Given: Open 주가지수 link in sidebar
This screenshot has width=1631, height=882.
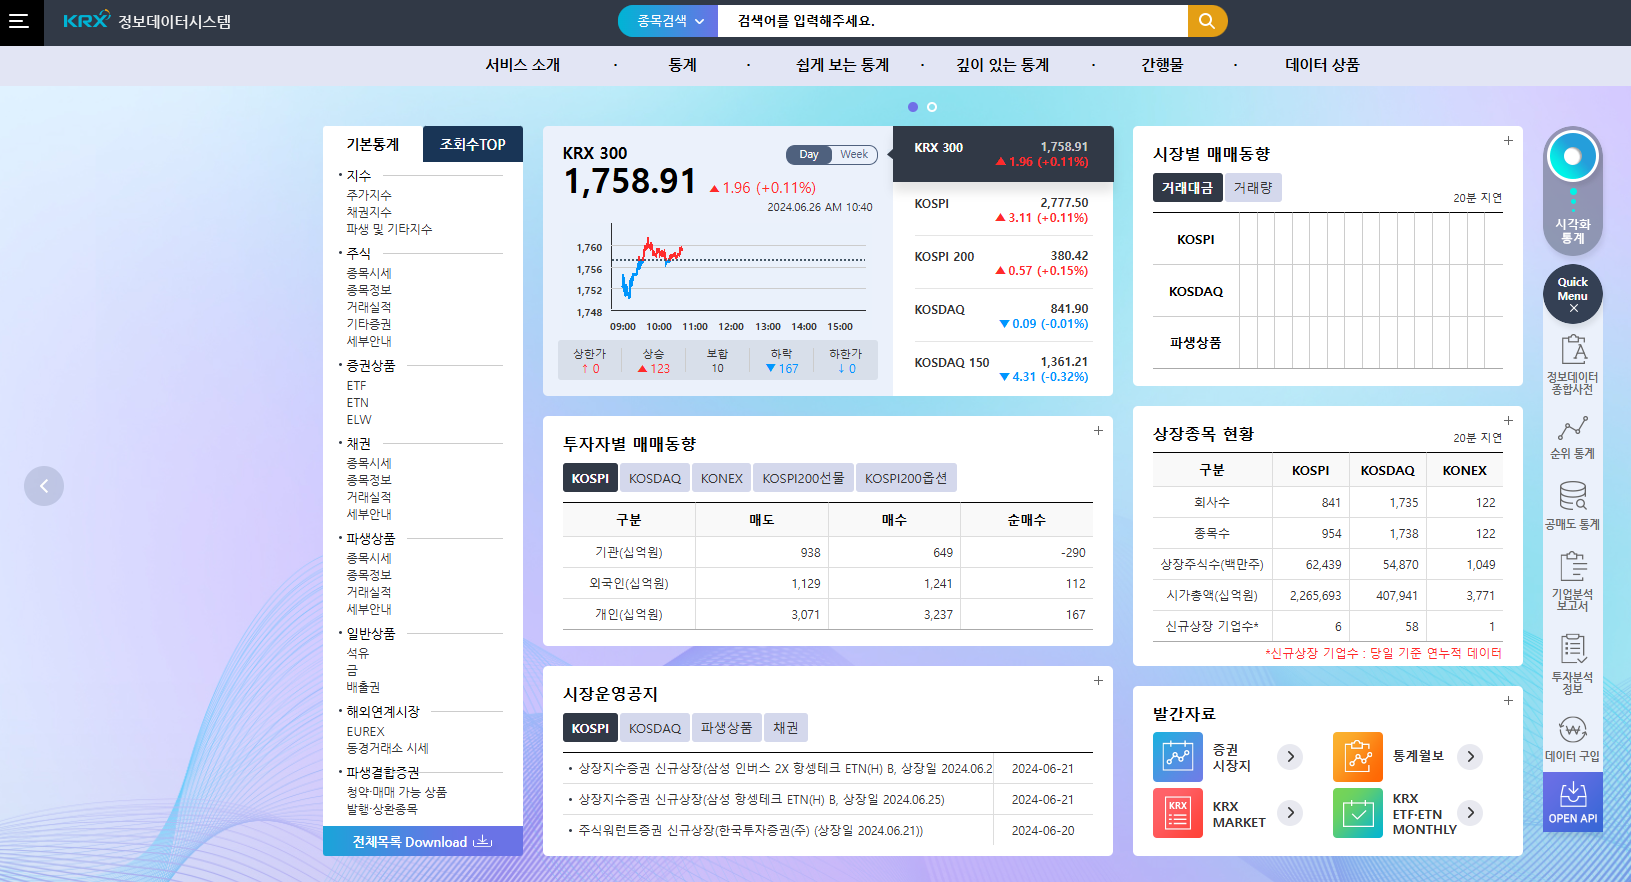Looking at the screenshot, I should point(369,195).
